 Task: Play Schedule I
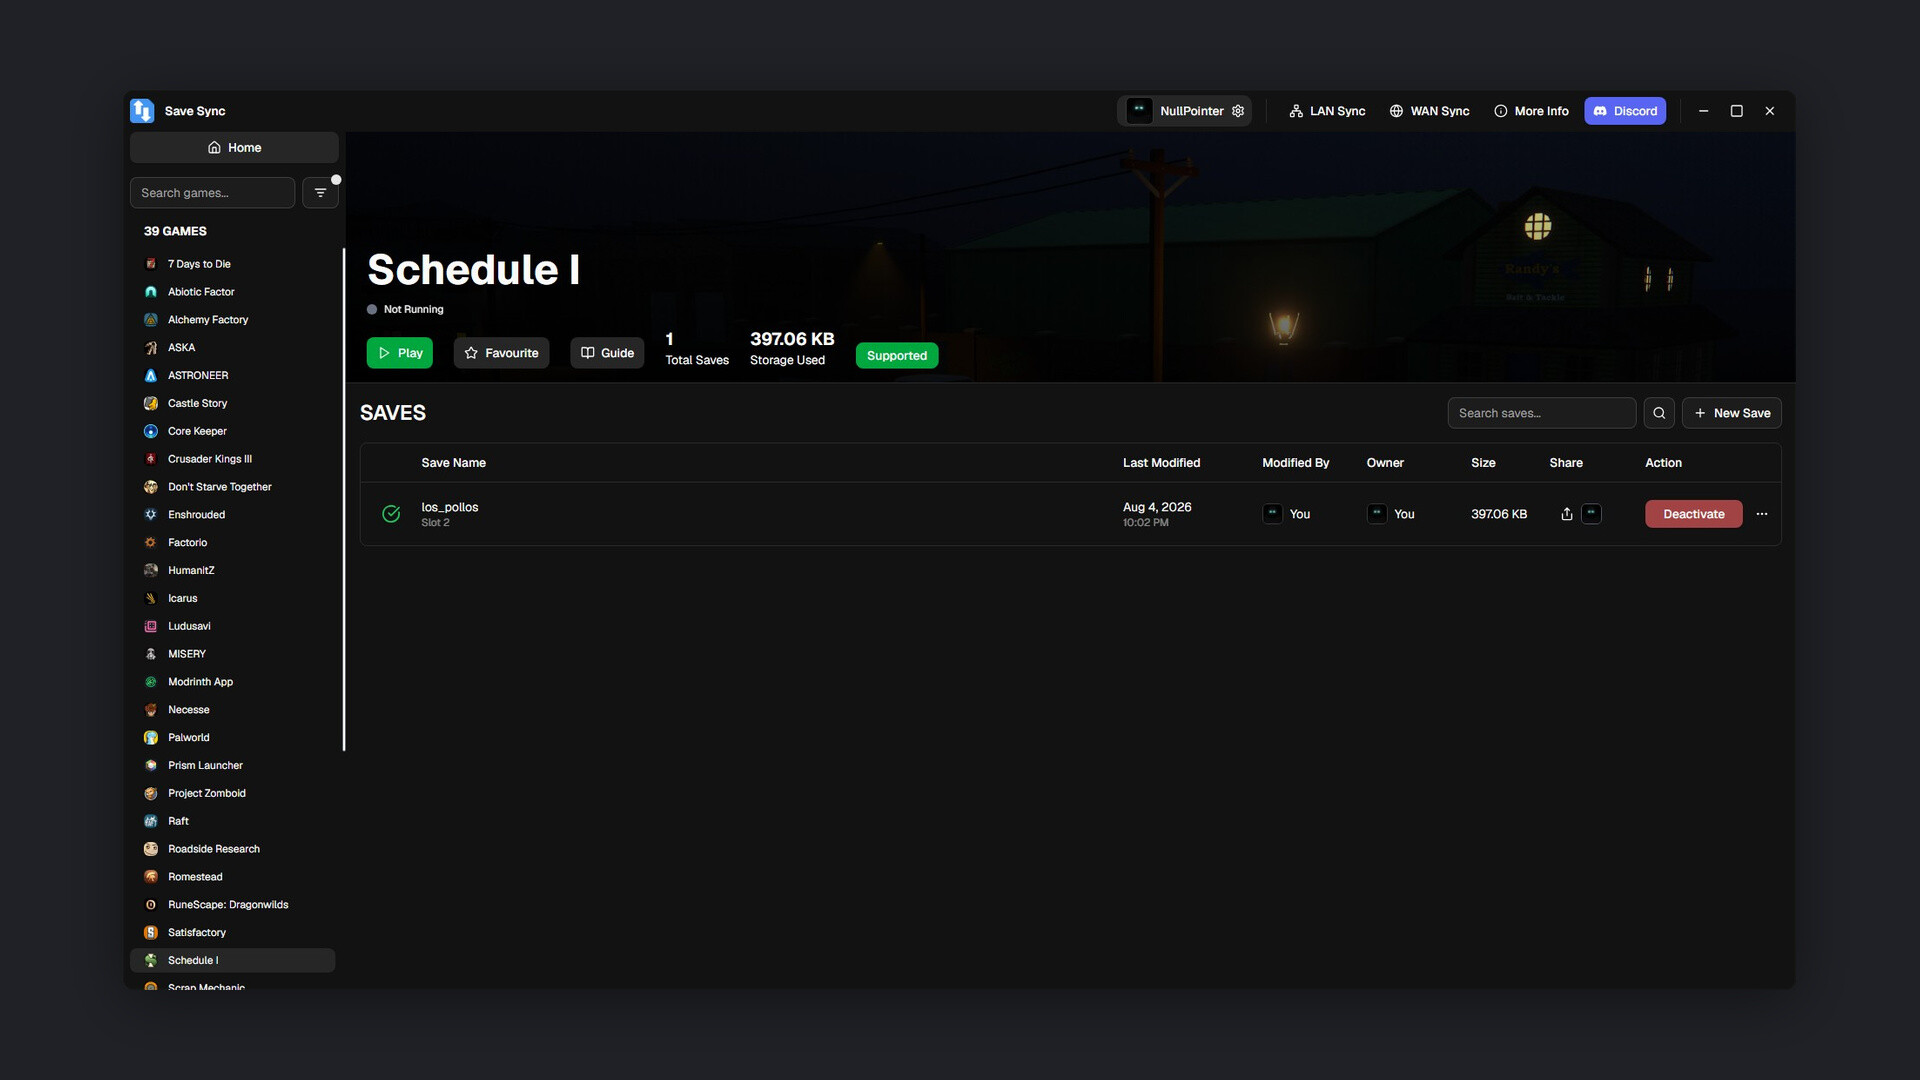coord(399,353)
